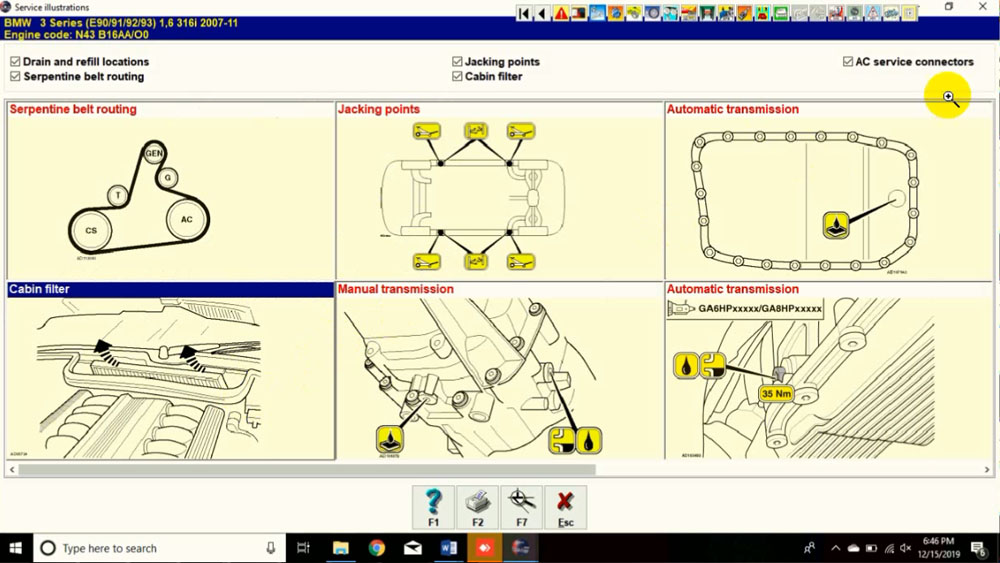This screenshot has width=1000, height=563.
Task: Toggle AC service connectors checkbox
Action: tap(848, 62)
